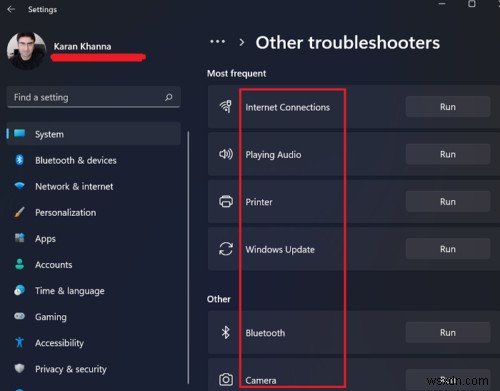Click the Playing Audio label

[x=273, y=155]
